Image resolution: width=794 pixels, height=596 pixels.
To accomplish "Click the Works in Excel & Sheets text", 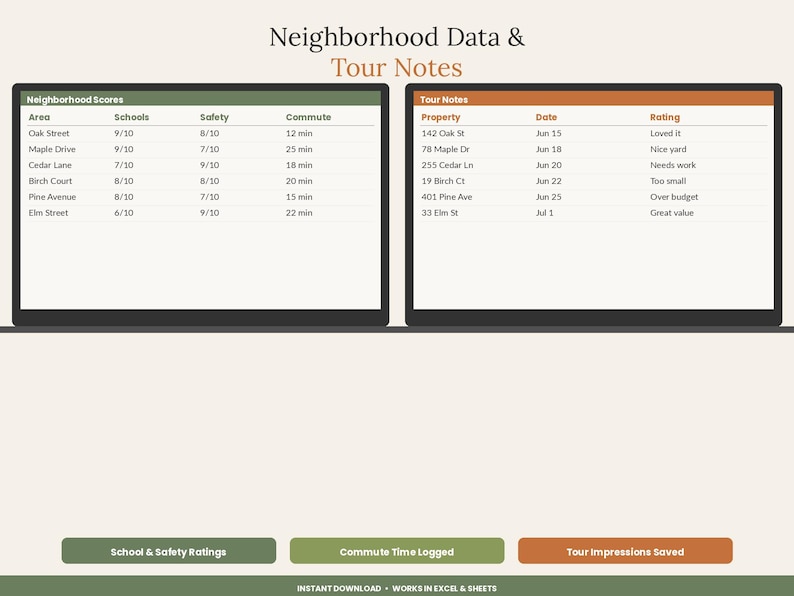I will (x=445, y=588).
